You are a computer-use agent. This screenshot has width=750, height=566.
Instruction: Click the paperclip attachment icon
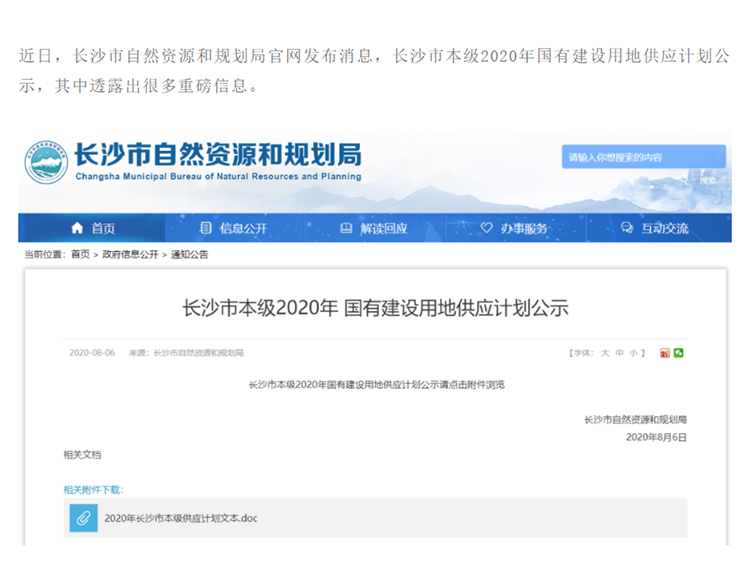pyautogui.click(x=83, y=518)
